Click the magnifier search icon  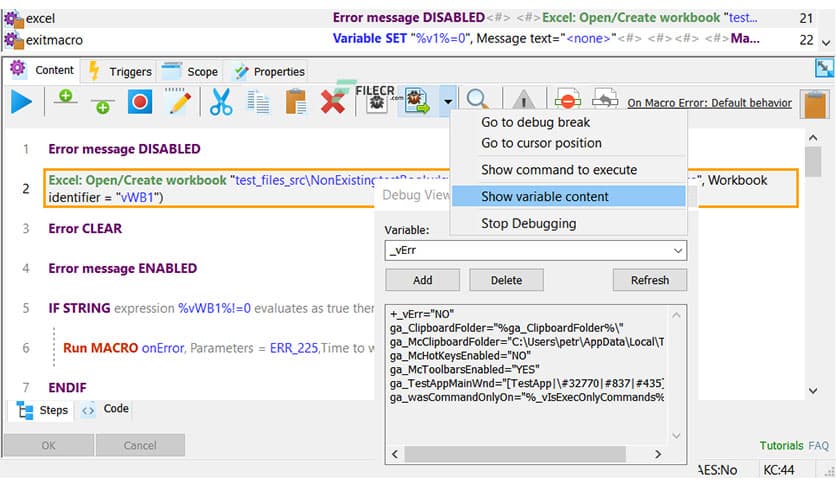tap(477, 99)
